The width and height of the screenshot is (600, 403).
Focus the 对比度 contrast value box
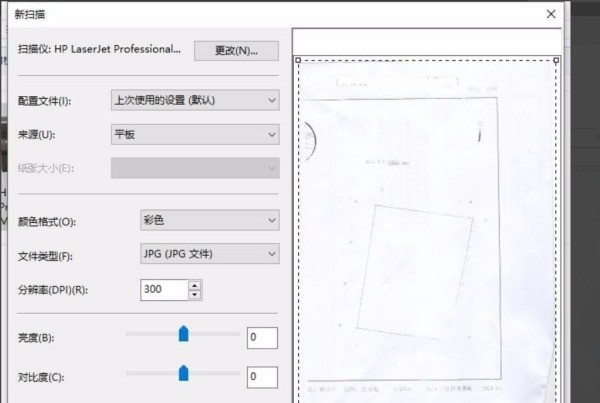tap(261, 377)
